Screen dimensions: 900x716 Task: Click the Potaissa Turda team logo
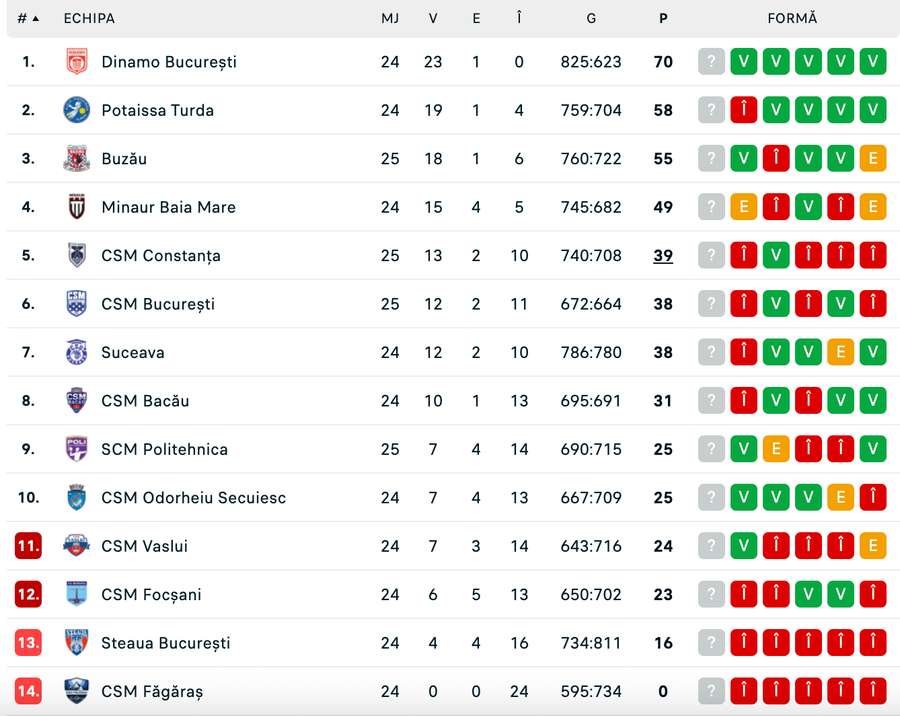click(x=76, y=110)
